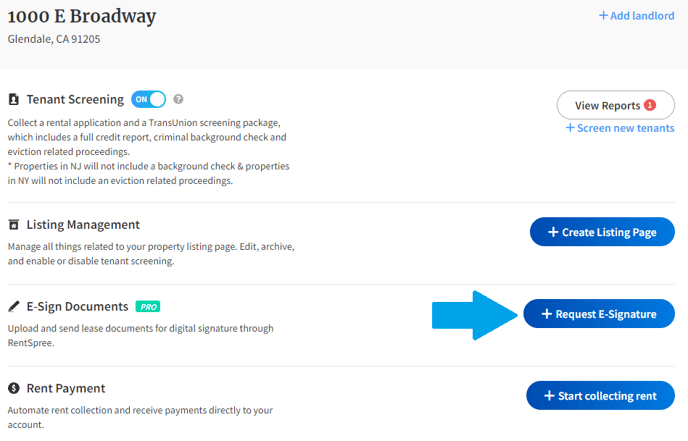This screenshot has width=688, height=441.
Task: Click the Screen new tenants link
Action: pos(620,128)
